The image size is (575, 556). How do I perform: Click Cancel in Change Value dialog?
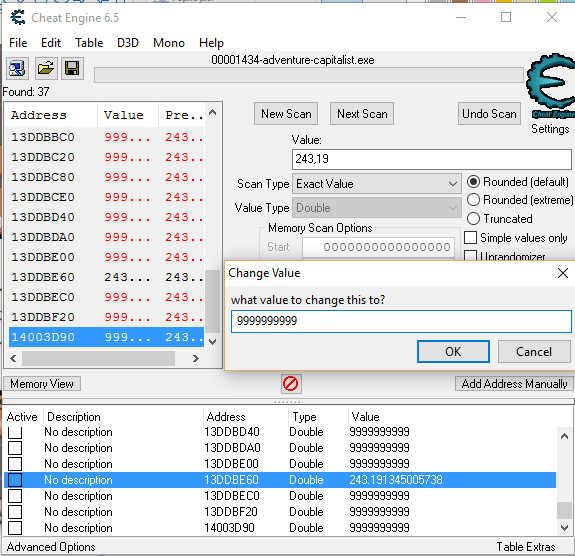point(534,352)
